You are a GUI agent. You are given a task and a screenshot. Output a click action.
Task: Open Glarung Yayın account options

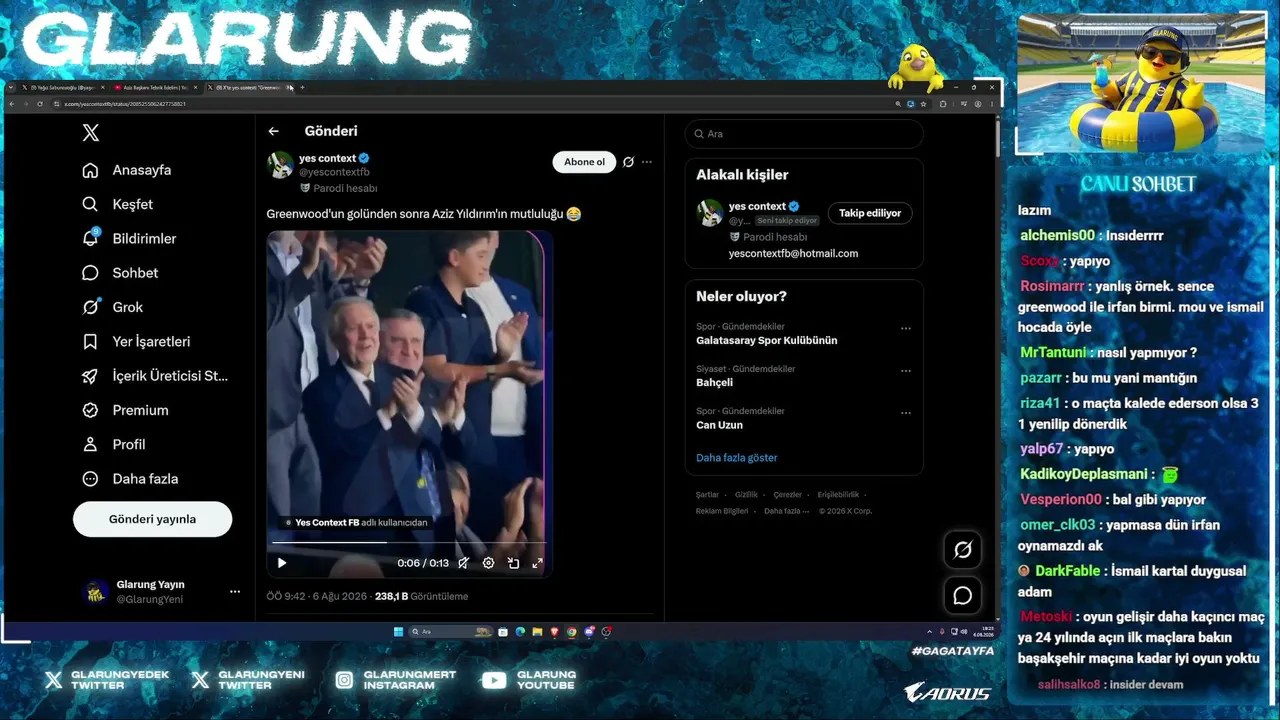tap(235, 592)
